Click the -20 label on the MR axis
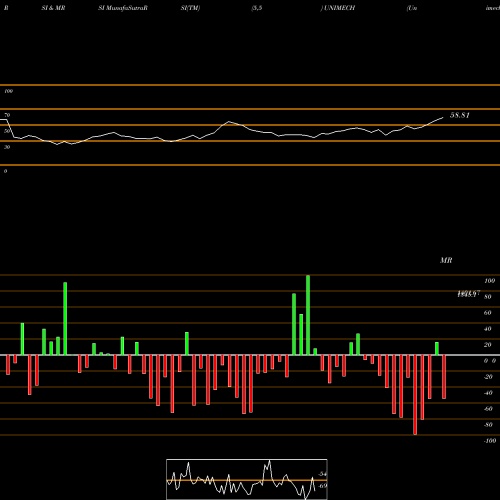The height and width of the screenshot is (500, 500). click(x=488, y=377)
